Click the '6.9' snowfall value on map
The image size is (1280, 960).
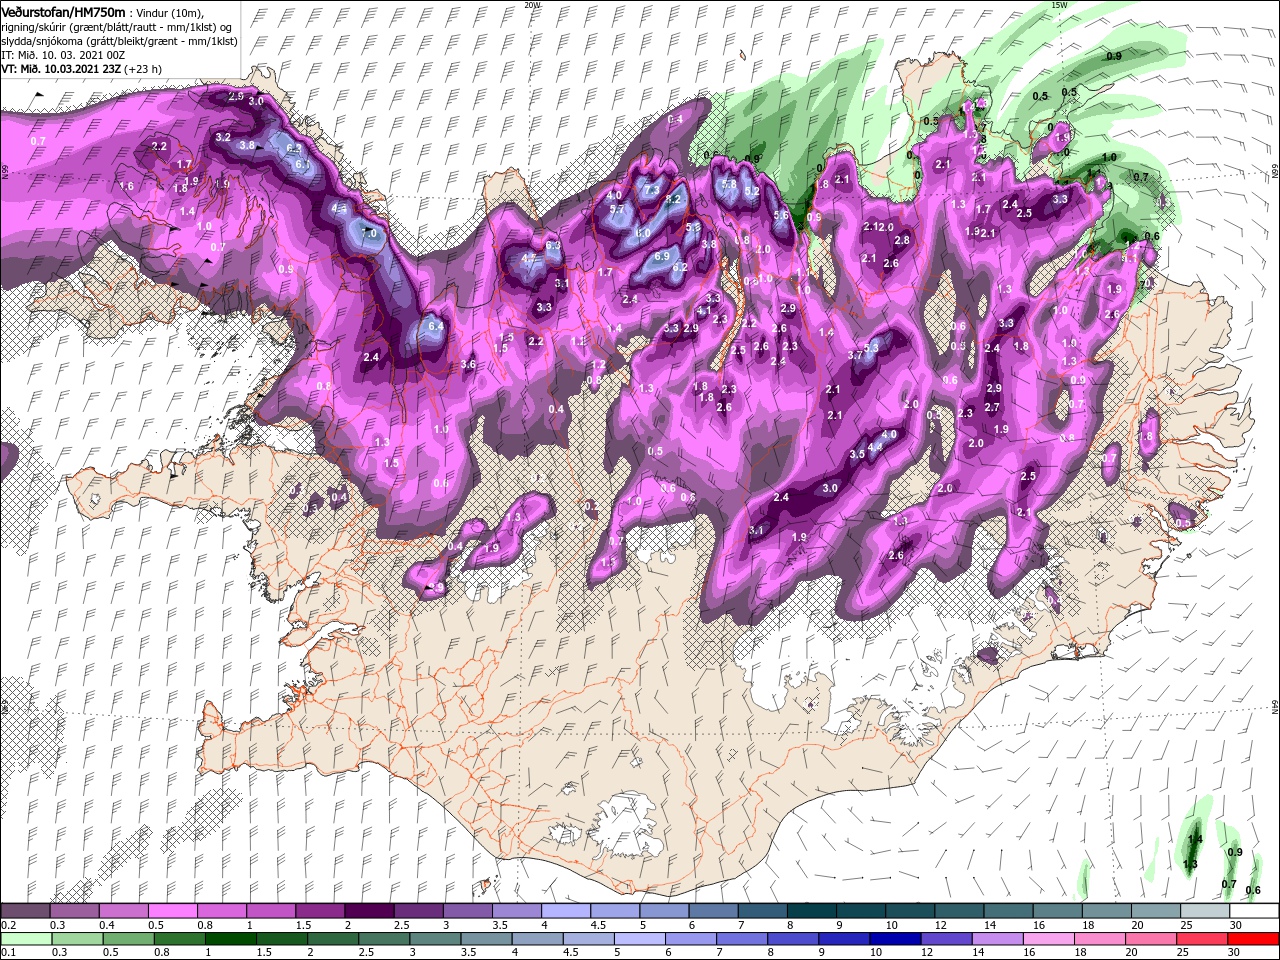(x=661, y=256)
